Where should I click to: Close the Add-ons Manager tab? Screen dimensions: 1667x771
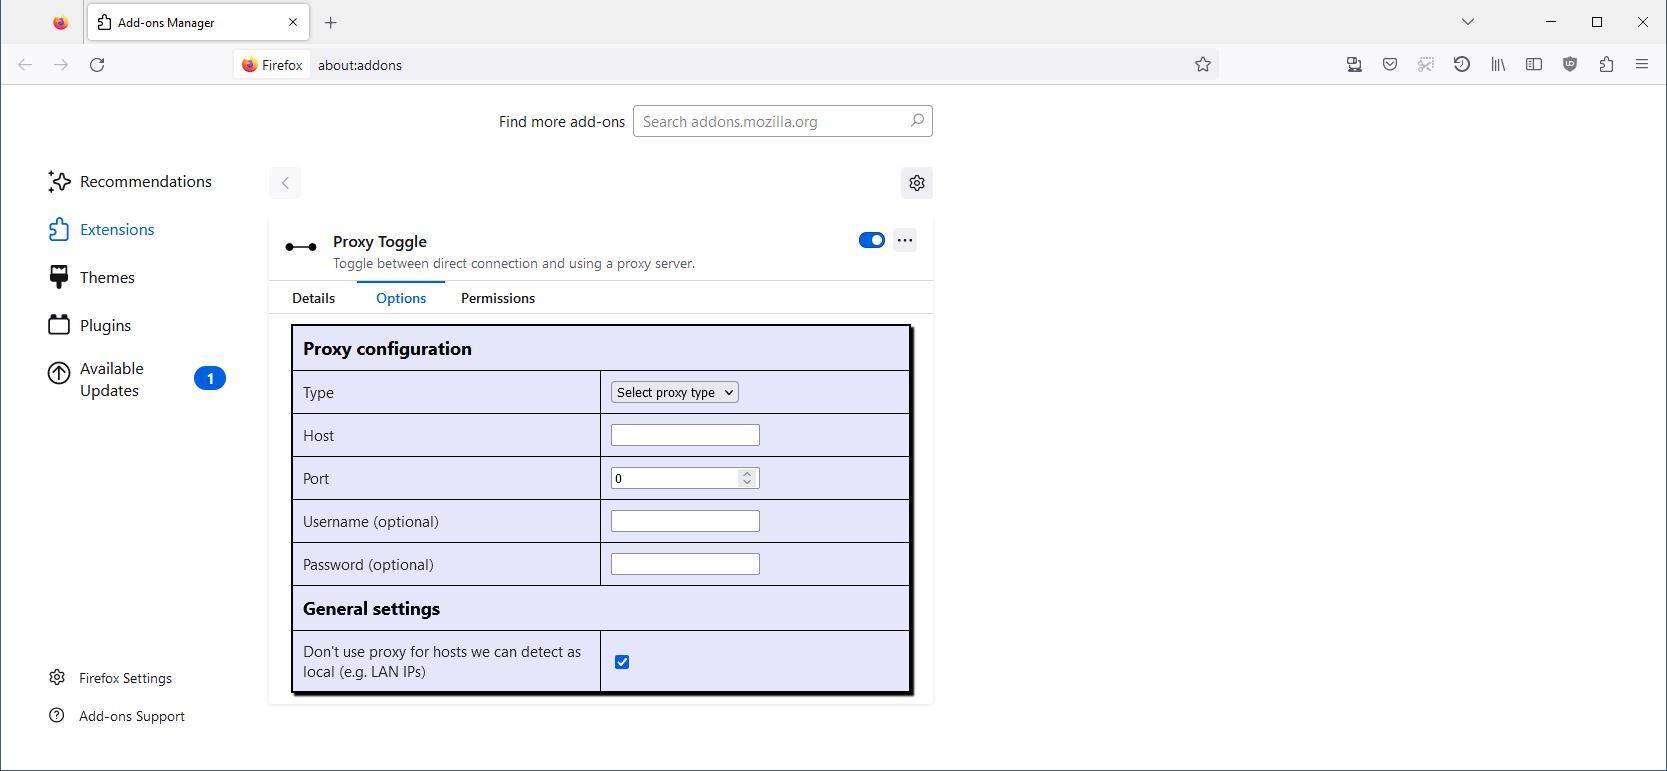(x=293, y=22)
